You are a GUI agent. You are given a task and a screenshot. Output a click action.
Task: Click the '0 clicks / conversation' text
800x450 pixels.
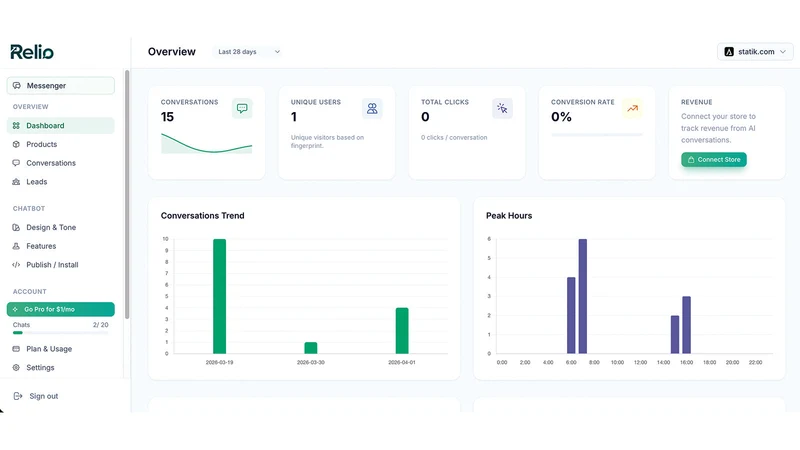click(x=454, y=137)
